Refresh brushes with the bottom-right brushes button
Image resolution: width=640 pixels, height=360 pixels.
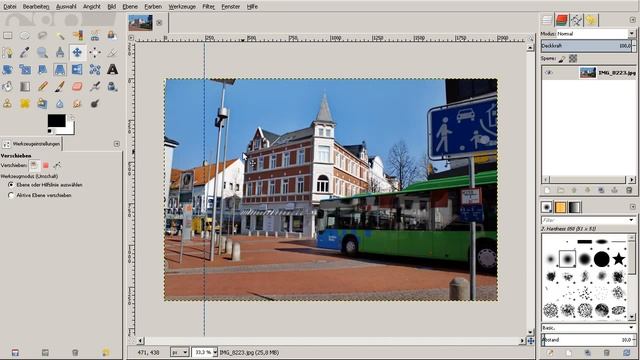pyautogui.click(x=627, y=353)
